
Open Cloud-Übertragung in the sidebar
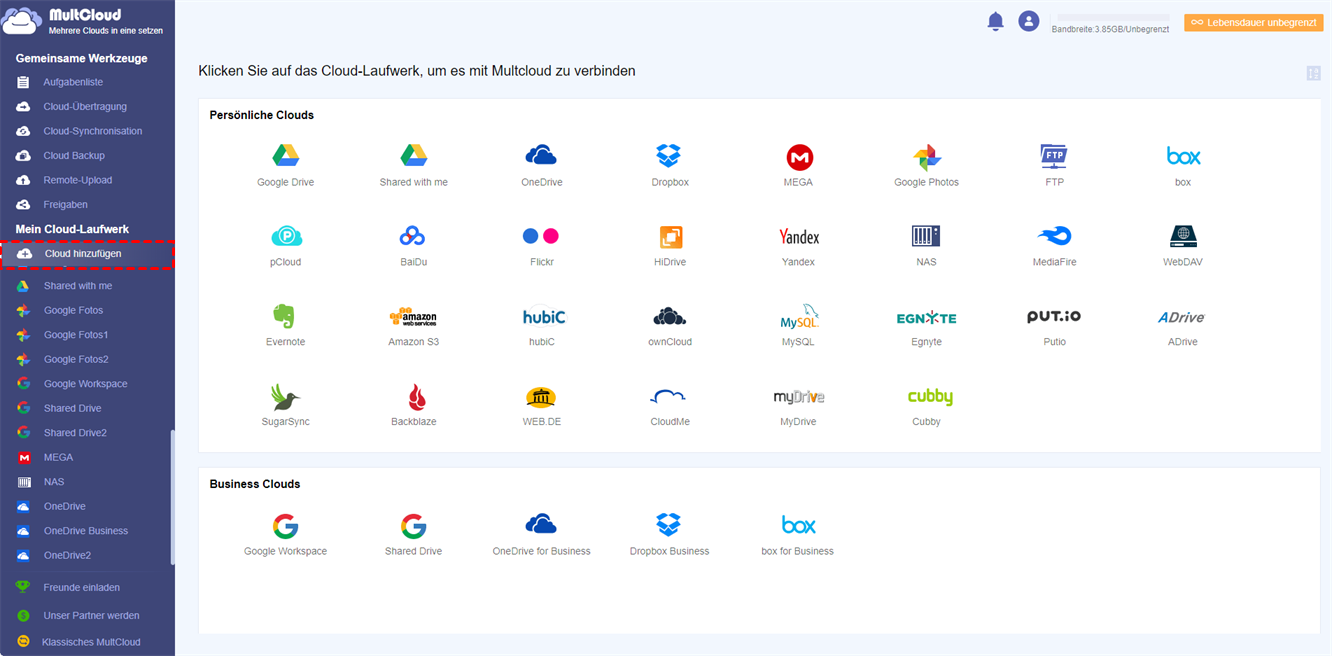click(87, 106)
